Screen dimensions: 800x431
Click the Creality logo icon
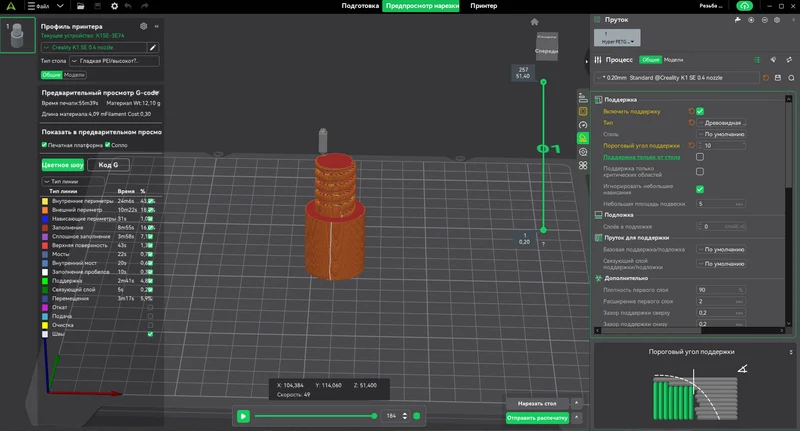11,6
